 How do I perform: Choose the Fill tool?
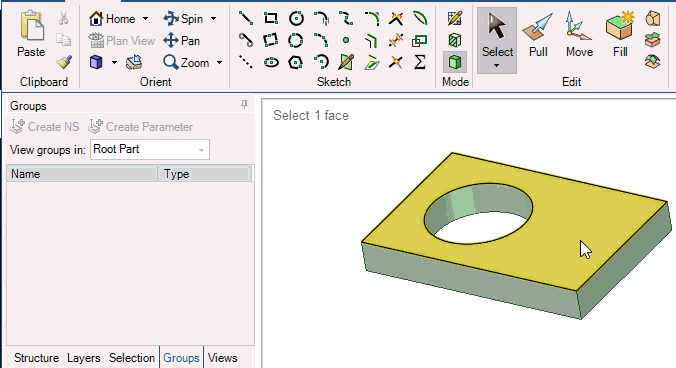tap(620, 35)
